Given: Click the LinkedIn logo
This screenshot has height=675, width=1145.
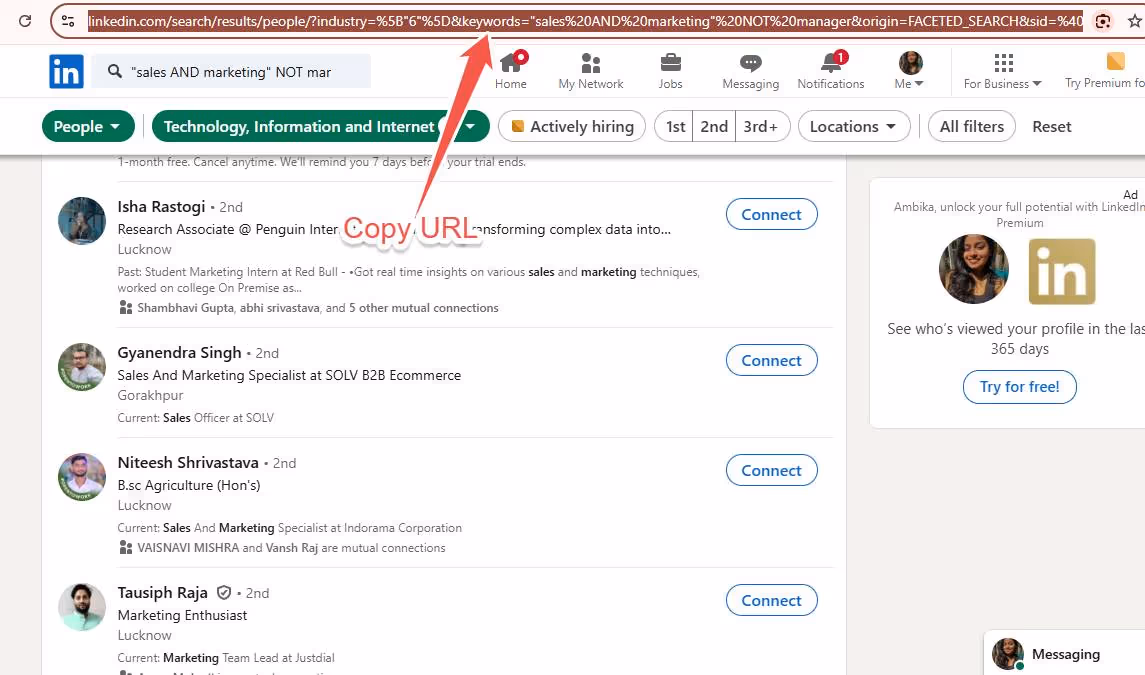Looking at the screenshot, I should [66, 71].
